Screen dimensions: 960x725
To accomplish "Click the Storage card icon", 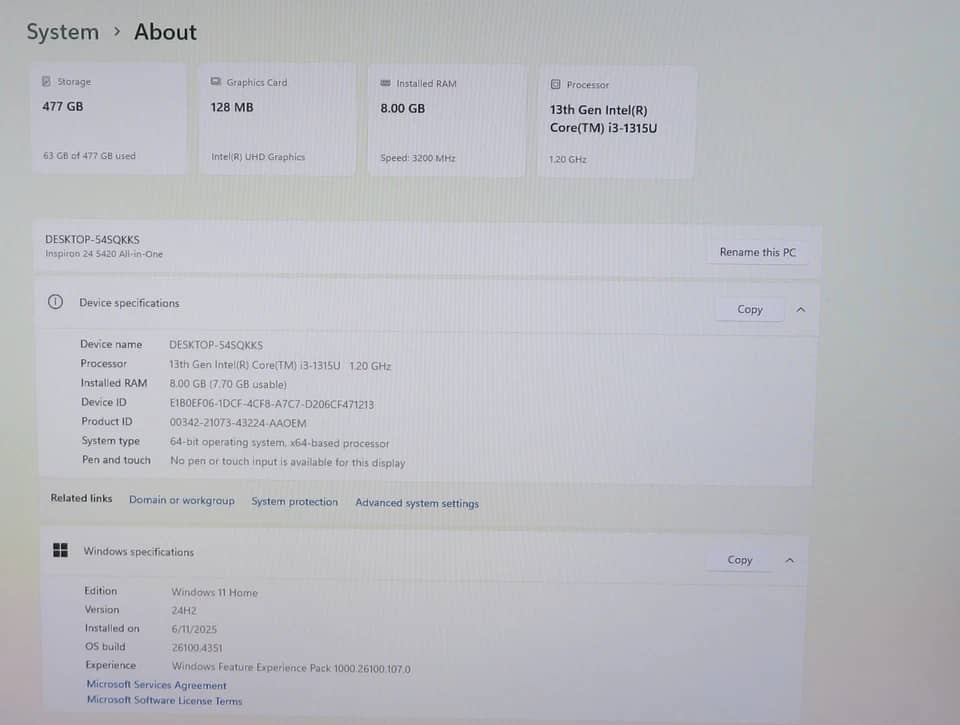I will coord(46,81).
